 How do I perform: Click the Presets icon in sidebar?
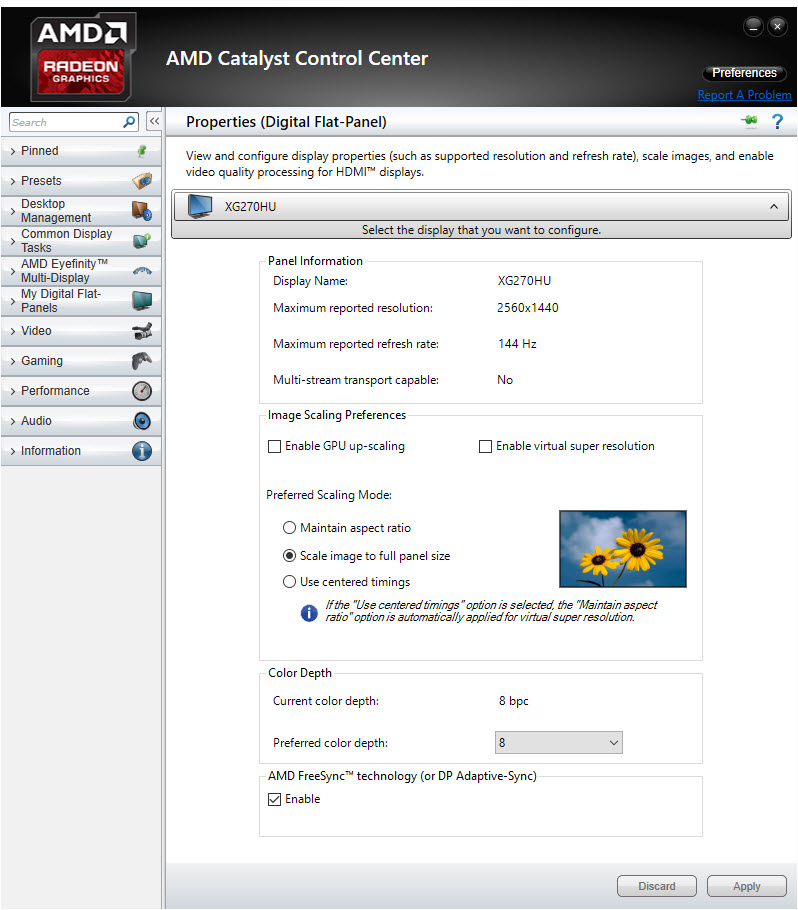click(x=142, y=181)
